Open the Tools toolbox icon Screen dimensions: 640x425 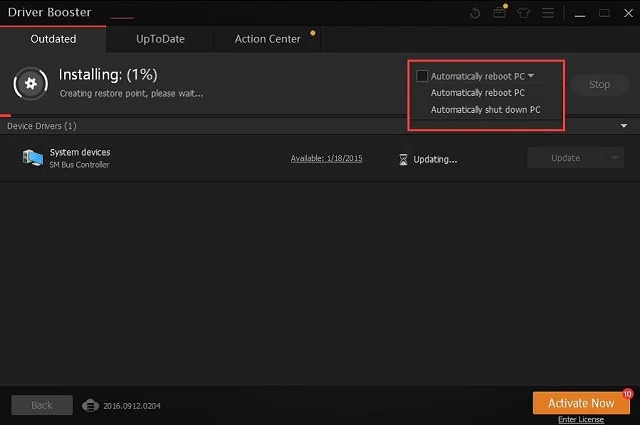[x=499, y=13]
